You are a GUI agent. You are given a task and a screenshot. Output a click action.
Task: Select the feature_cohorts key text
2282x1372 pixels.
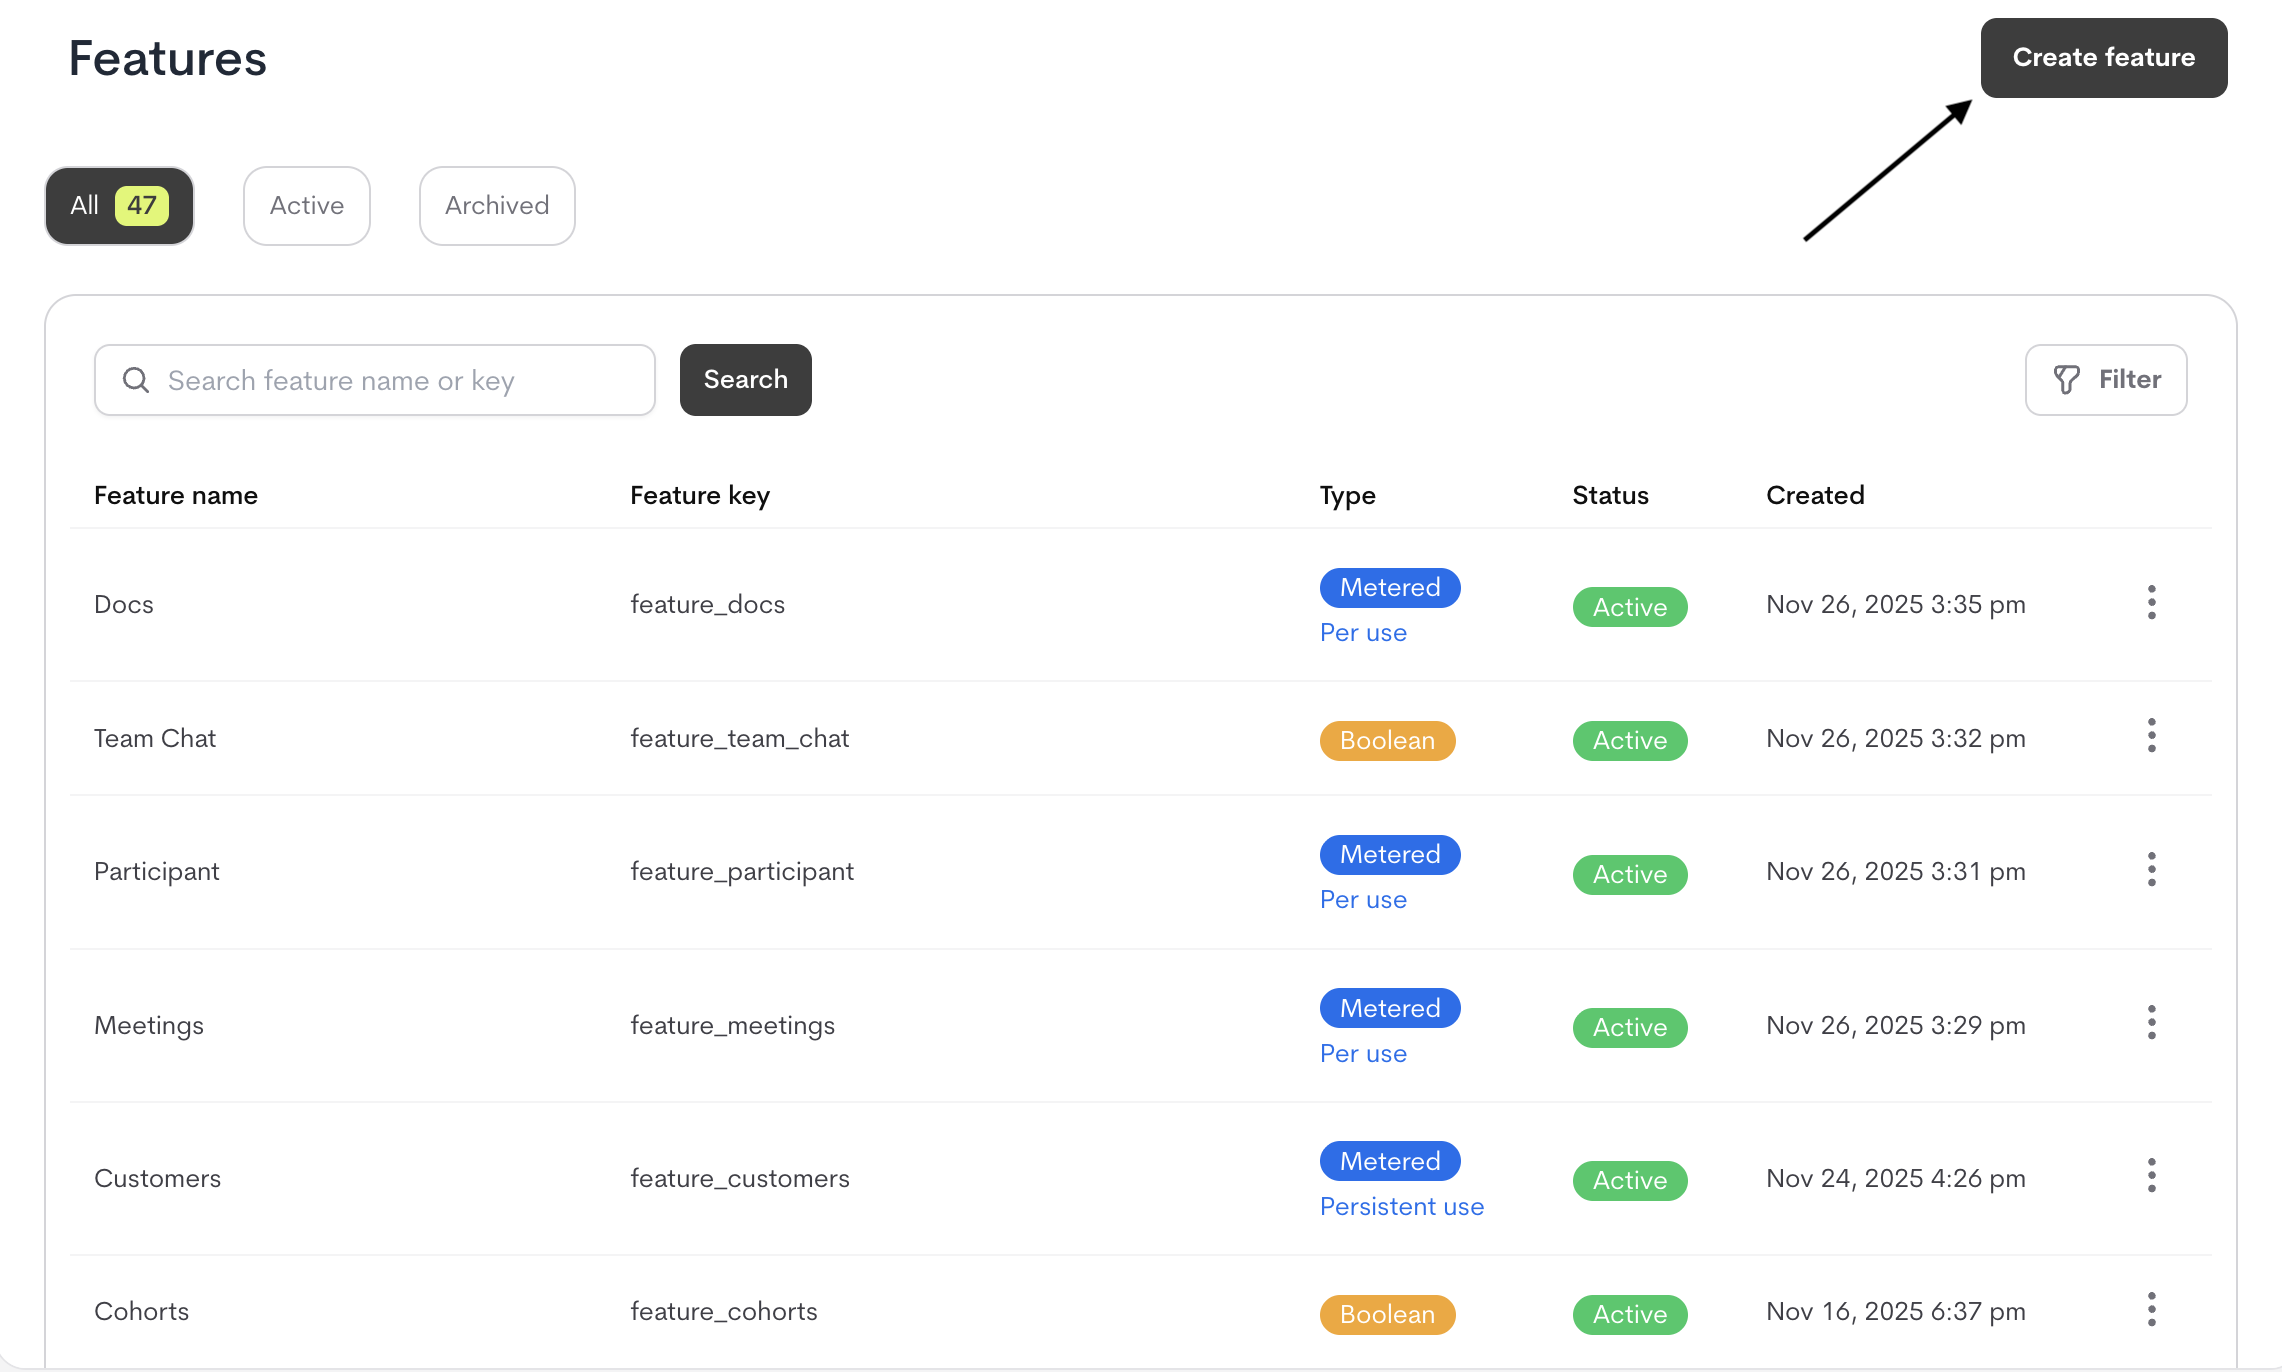pyautogui.click(x=723, y=1310)
